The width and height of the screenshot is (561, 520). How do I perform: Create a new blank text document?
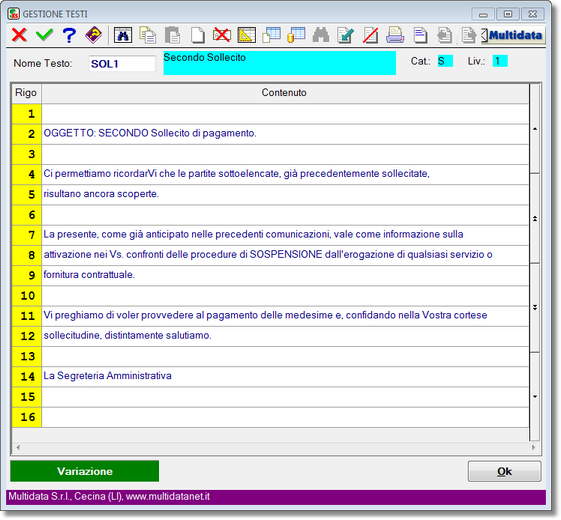pyautogui.click(x=197, y=35)
